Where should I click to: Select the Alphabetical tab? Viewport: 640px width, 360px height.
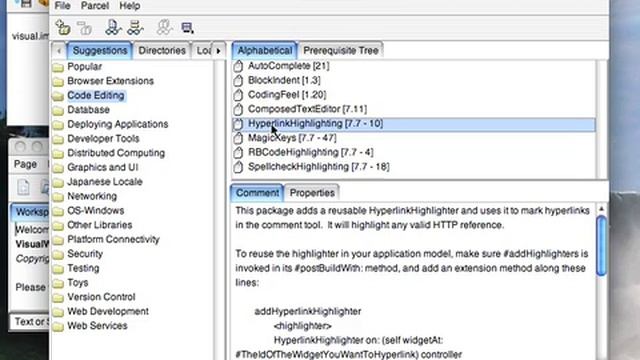tap(264, 51)
